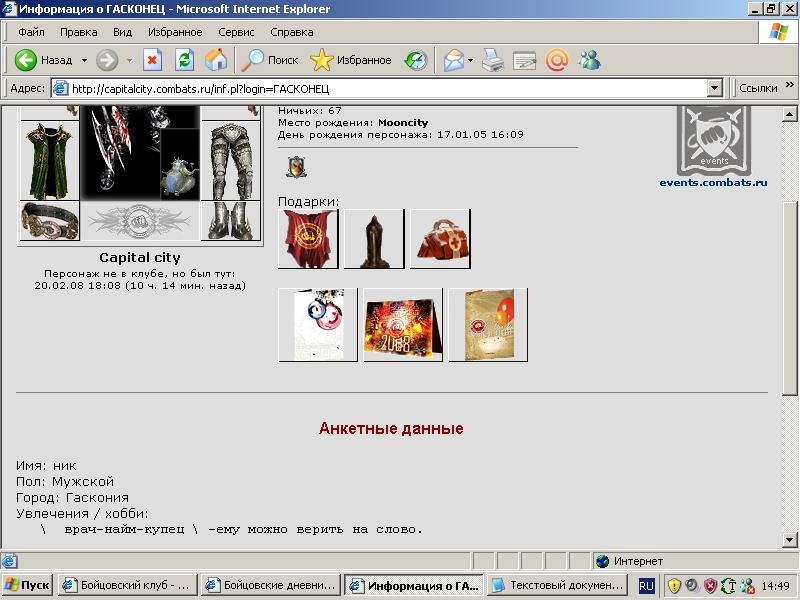Open the History clock icon
This screenshot has height=600, width=800.
pyautogui.click(x=416, y=60)
